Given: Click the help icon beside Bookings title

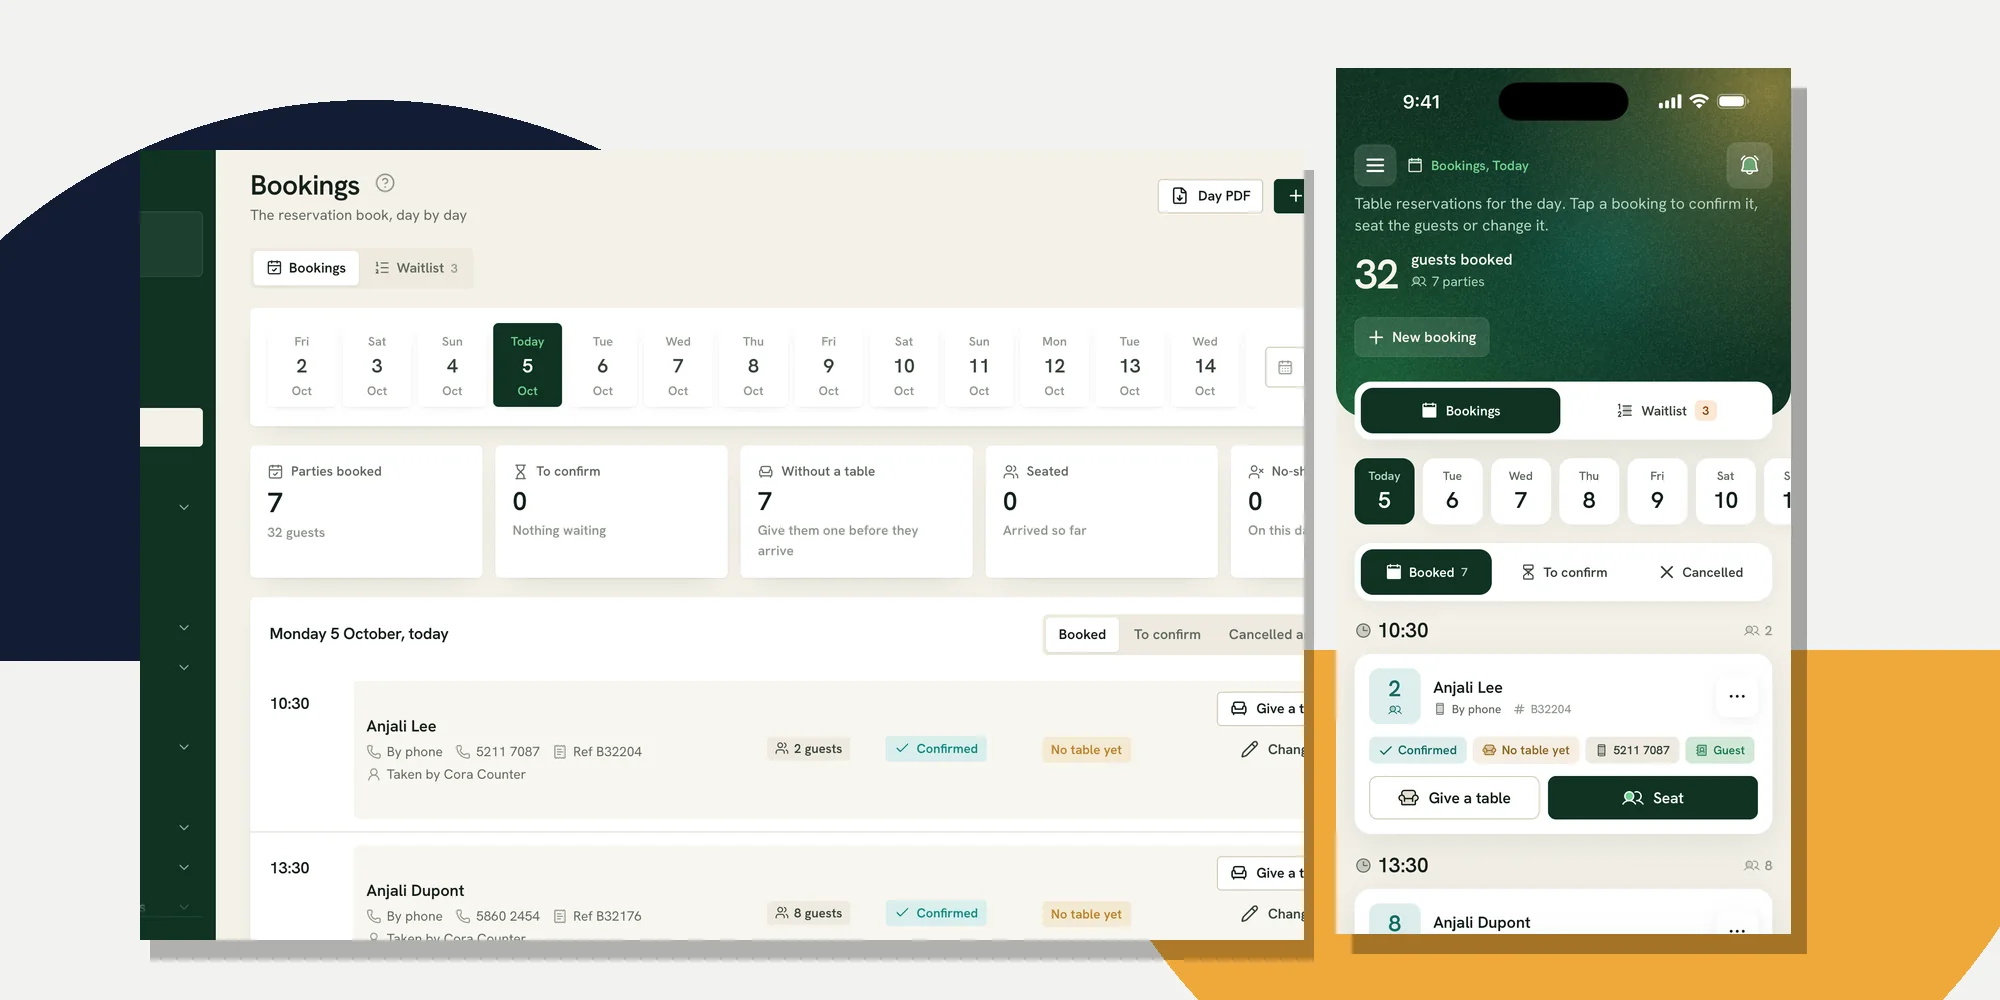Looking at the screenshot, I should tap(385, 183).
